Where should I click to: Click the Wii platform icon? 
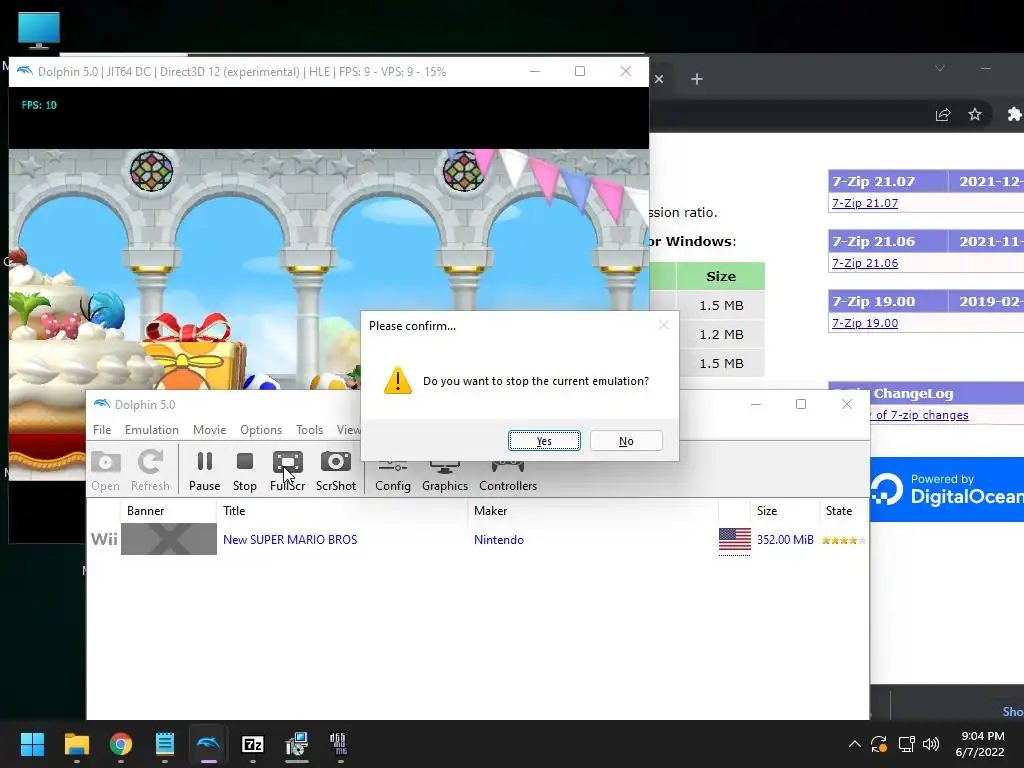coord(104,539)
